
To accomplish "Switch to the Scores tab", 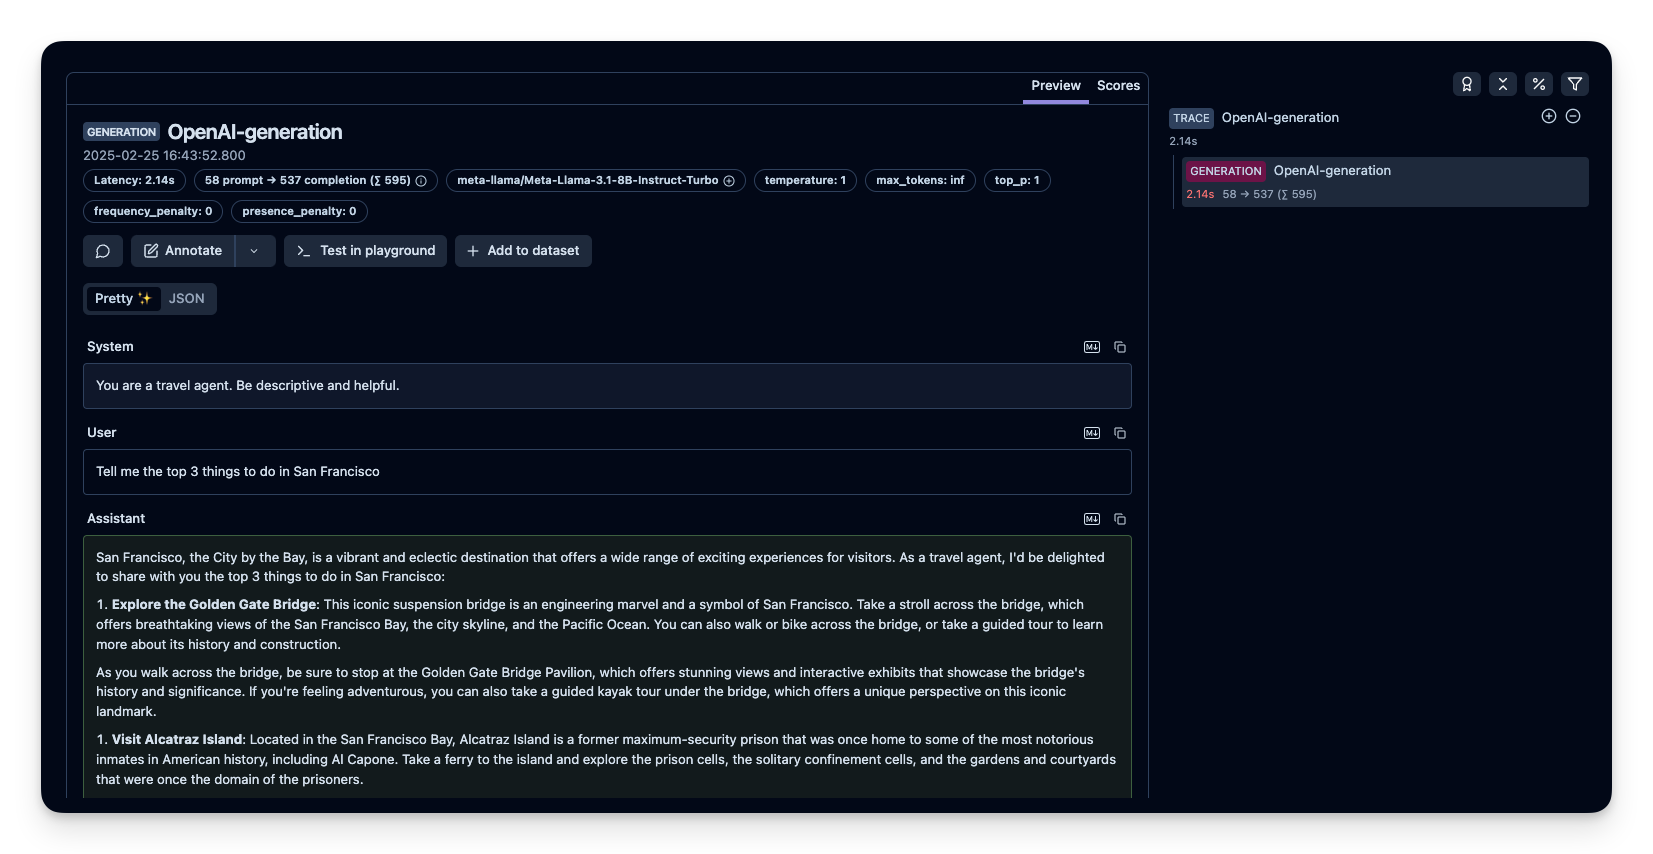I will pos(1118,86).
